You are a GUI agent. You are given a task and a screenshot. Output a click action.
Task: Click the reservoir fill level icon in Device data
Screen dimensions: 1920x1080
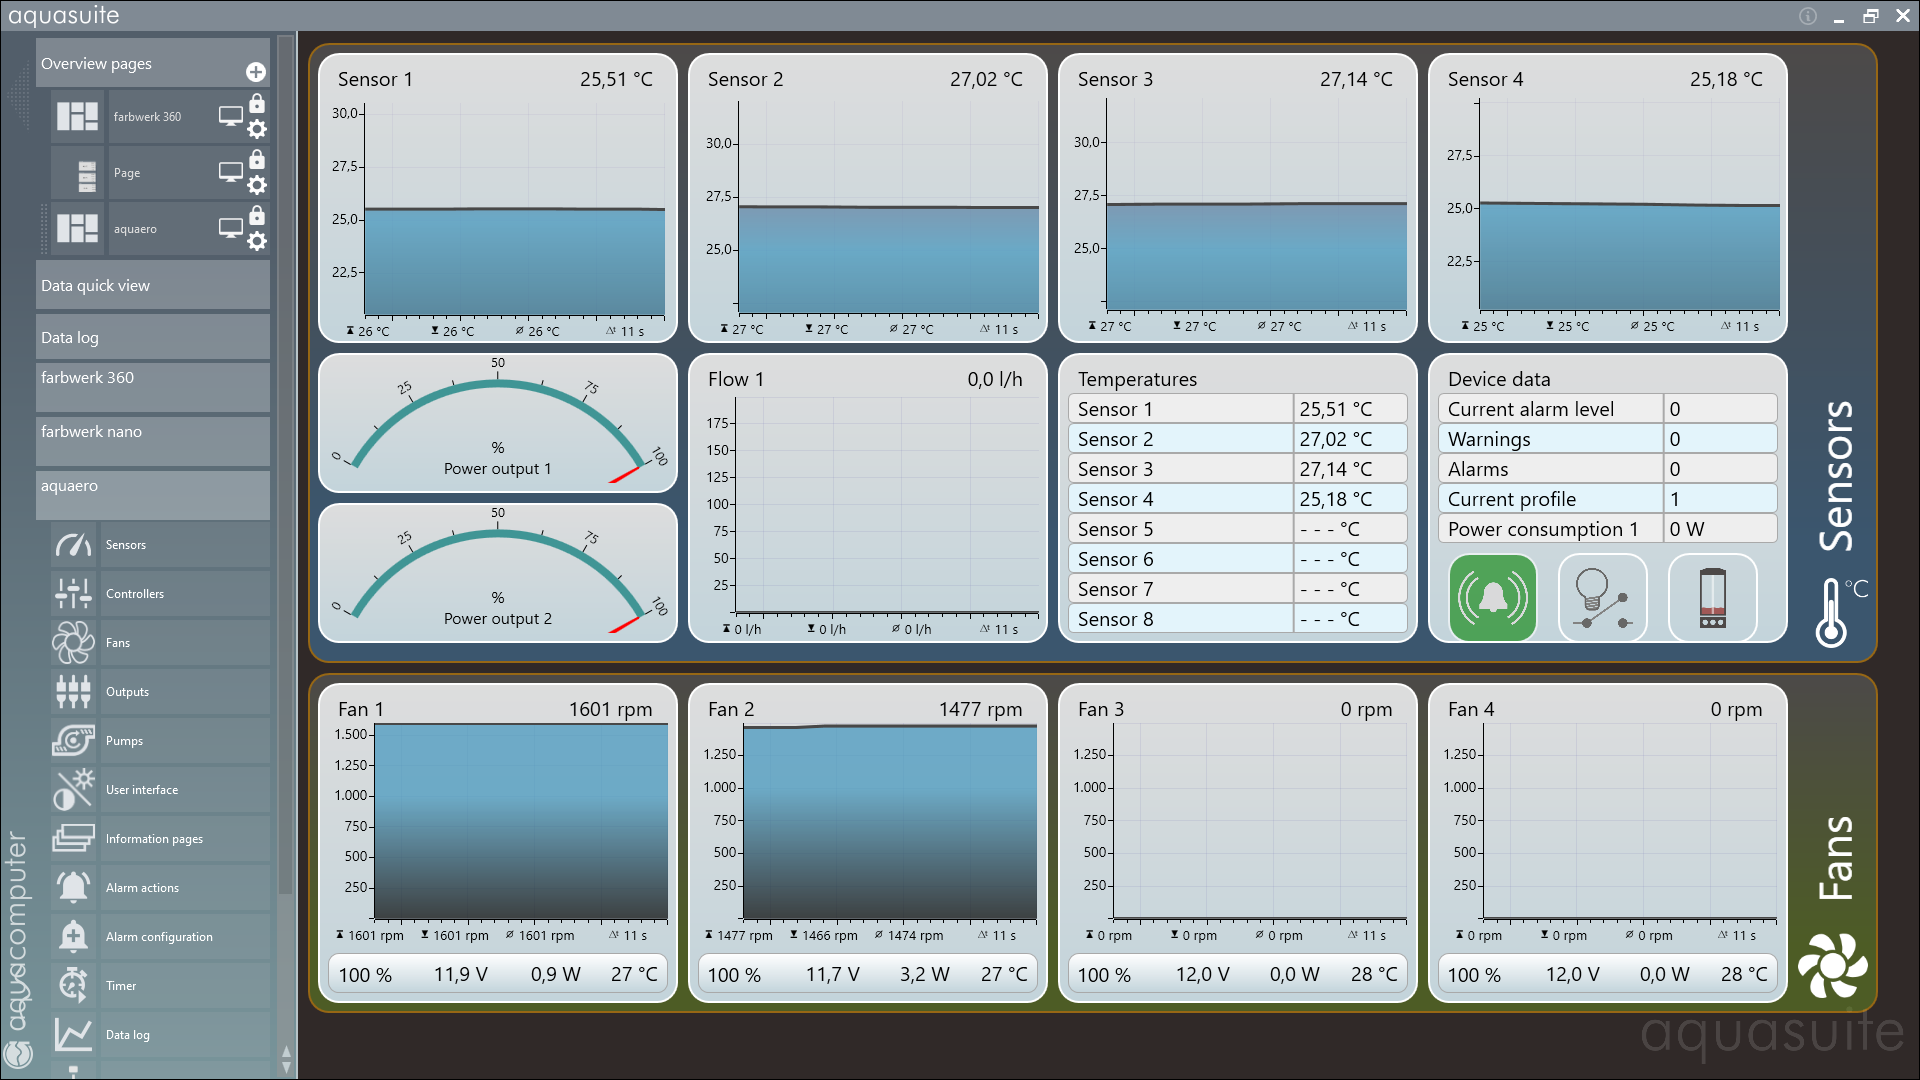[x=1713, y=598]
